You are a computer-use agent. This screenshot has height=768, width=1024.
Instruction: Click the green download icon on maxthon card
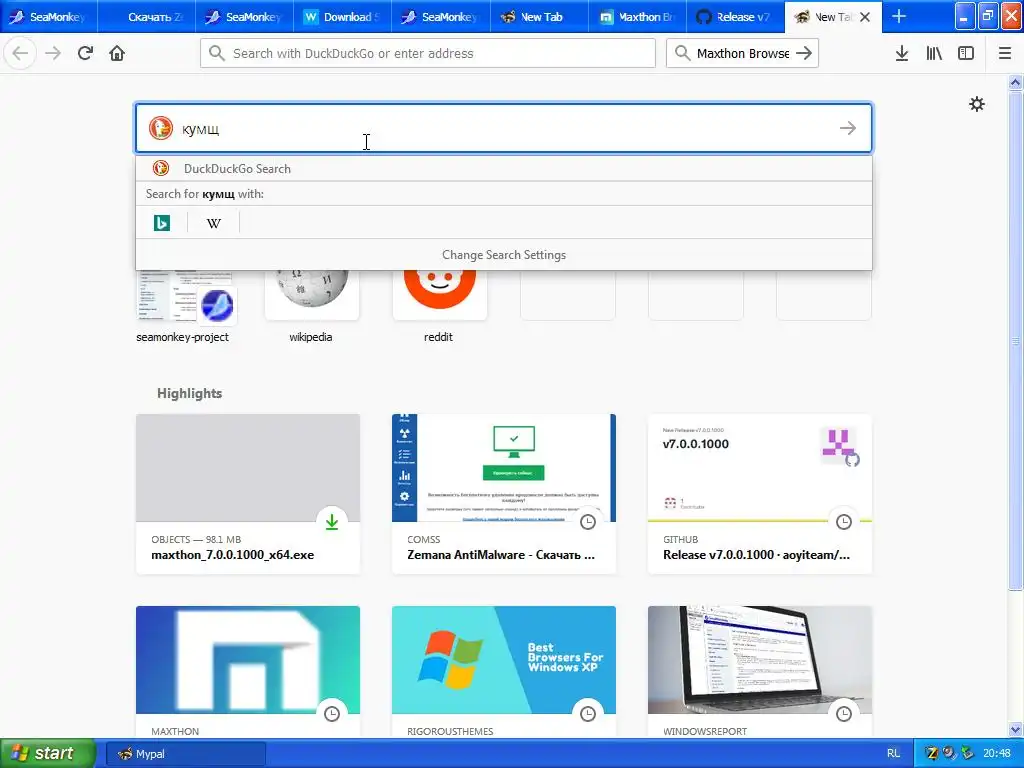(332, 522)
